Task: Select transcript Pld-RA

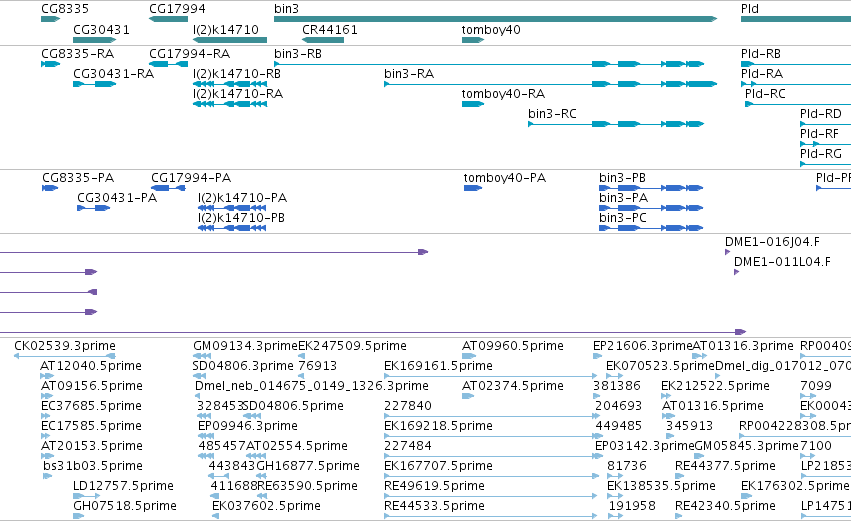Action: pos(761,74)
